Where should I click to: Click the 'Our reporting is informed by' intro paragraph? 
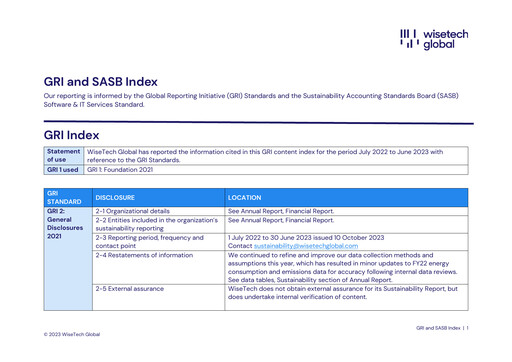pos(251,100)
